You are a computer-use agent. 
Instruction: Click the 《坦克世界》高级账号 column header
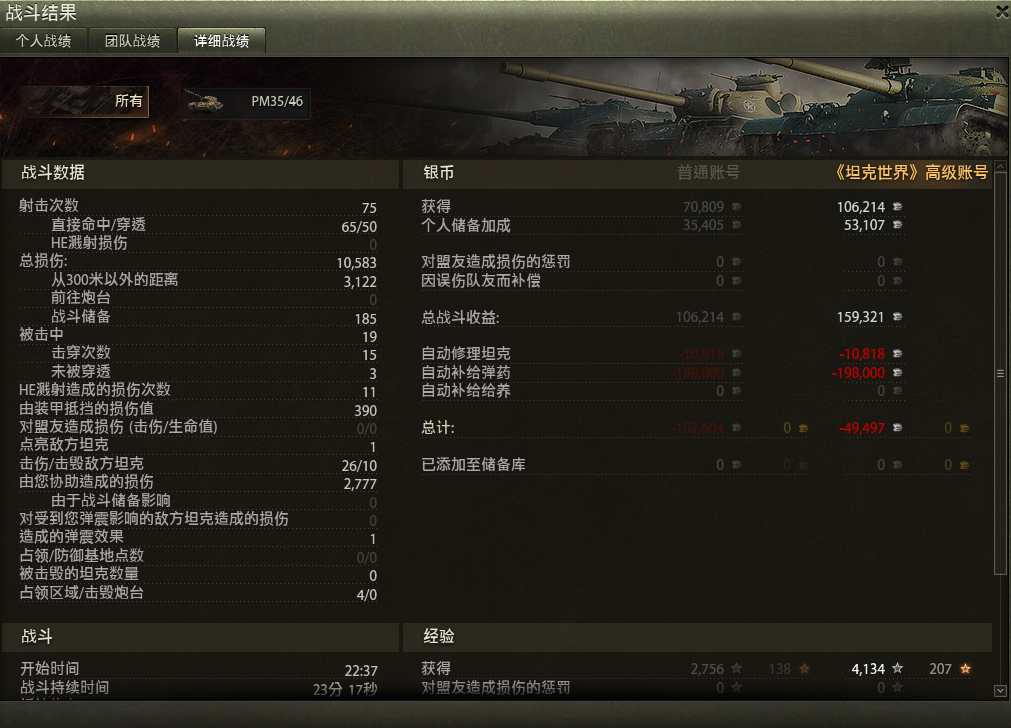coord(911,173)
